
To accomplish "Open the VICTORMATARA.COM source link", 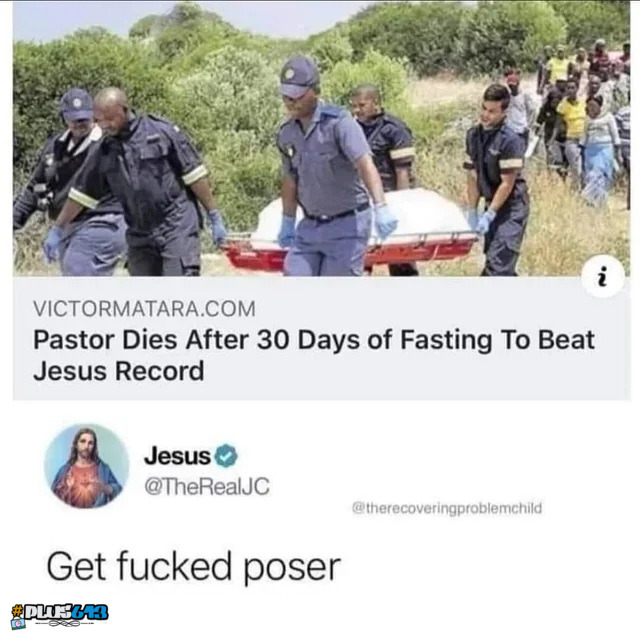I will point(144,309).
